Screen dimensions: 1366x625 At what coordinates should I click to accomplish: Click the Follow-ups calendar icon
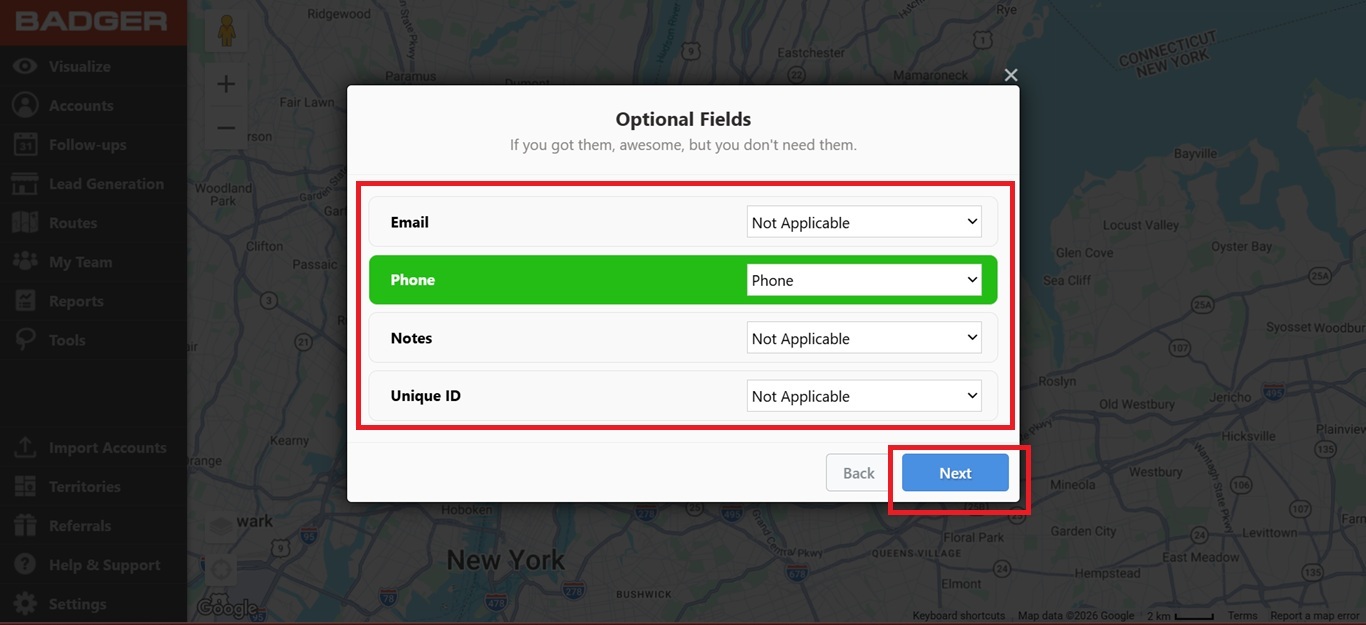tap(25, 145)
